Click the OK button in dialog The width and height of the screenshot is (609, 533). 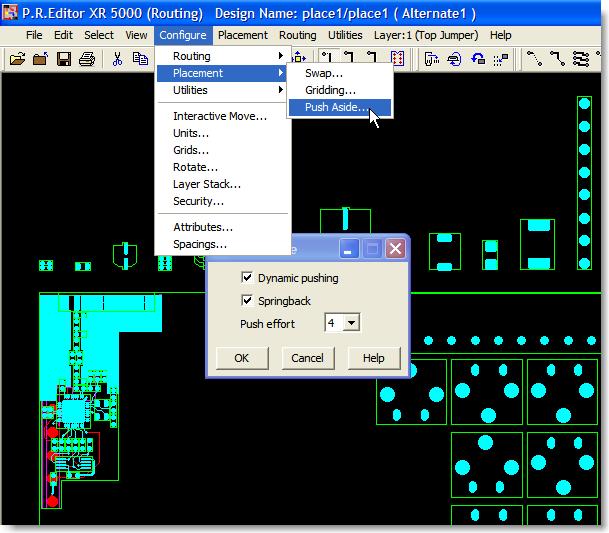(x=242, y=358)
